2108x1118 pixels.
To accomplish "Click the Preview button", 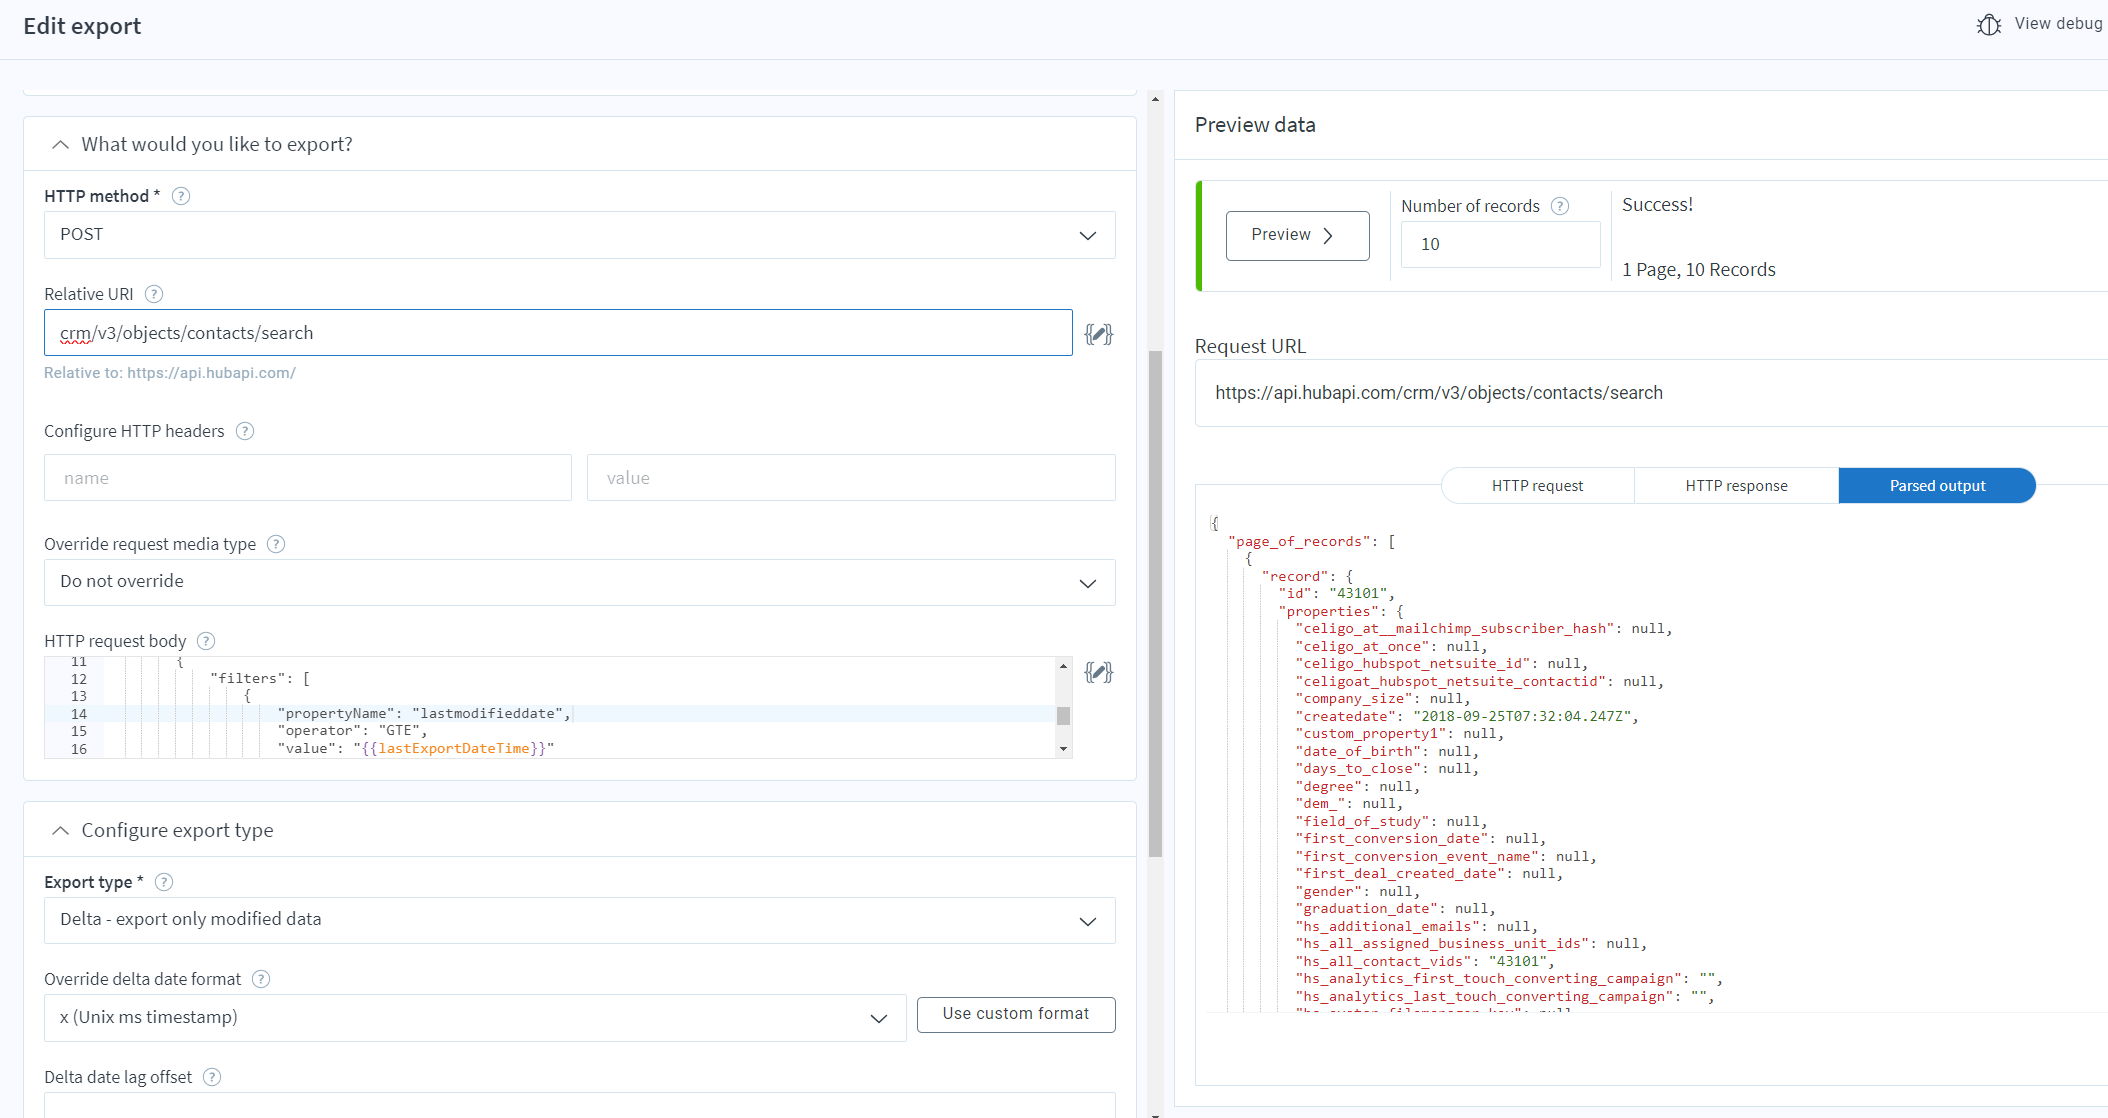I will coord(1297,236).
